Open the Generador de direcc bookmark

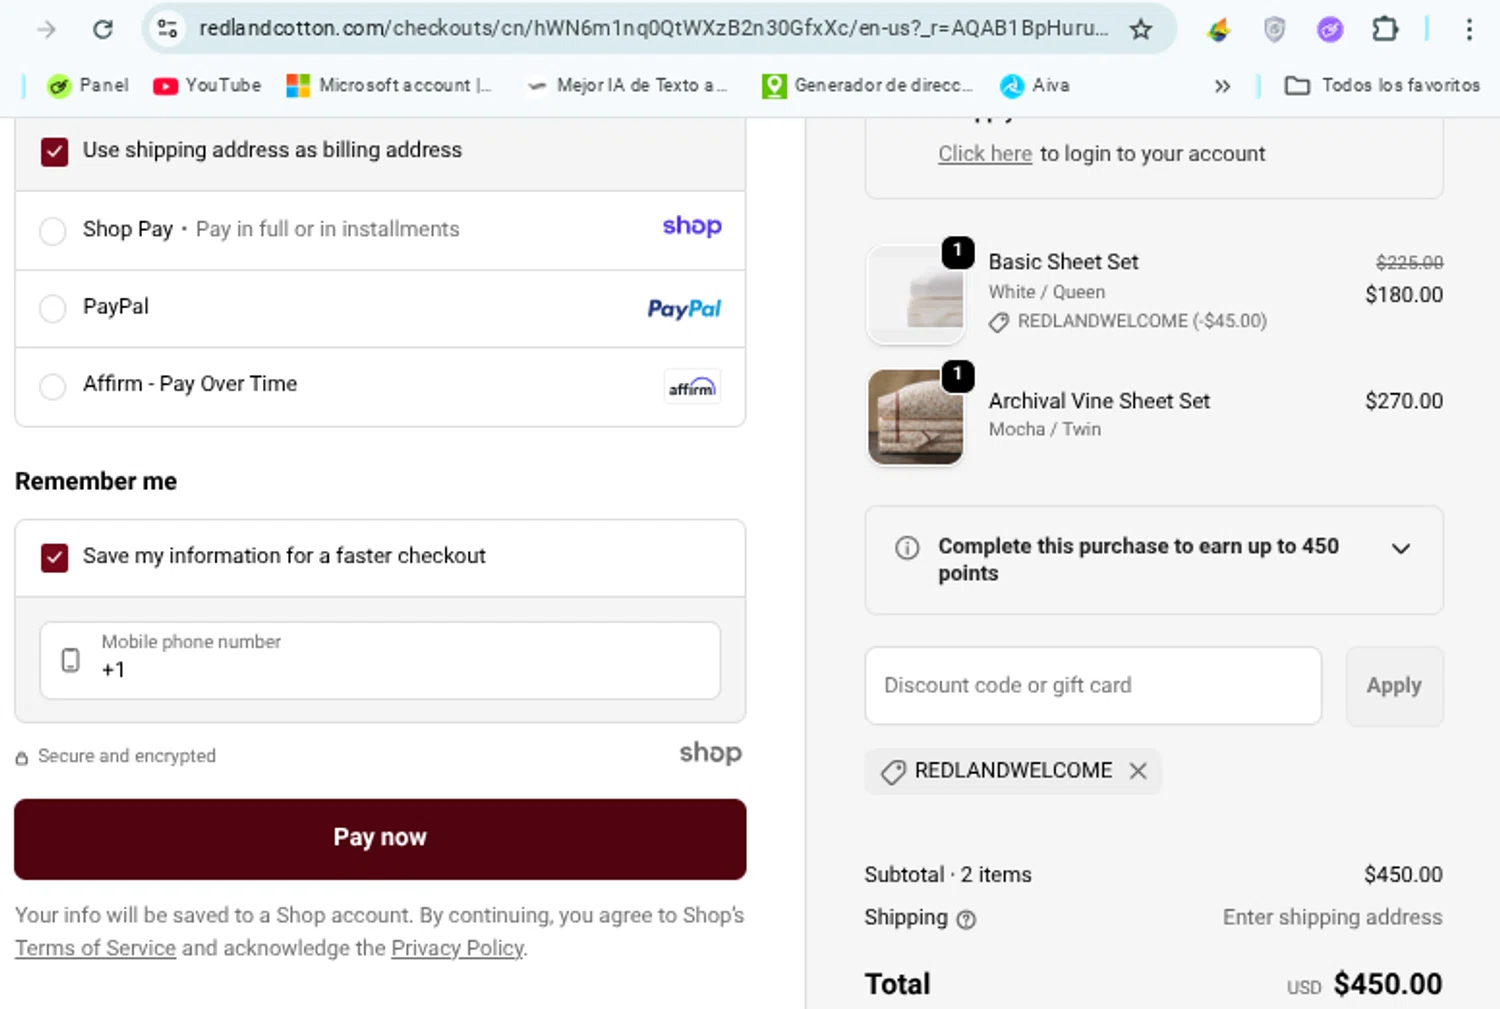[x=867, y=86]
